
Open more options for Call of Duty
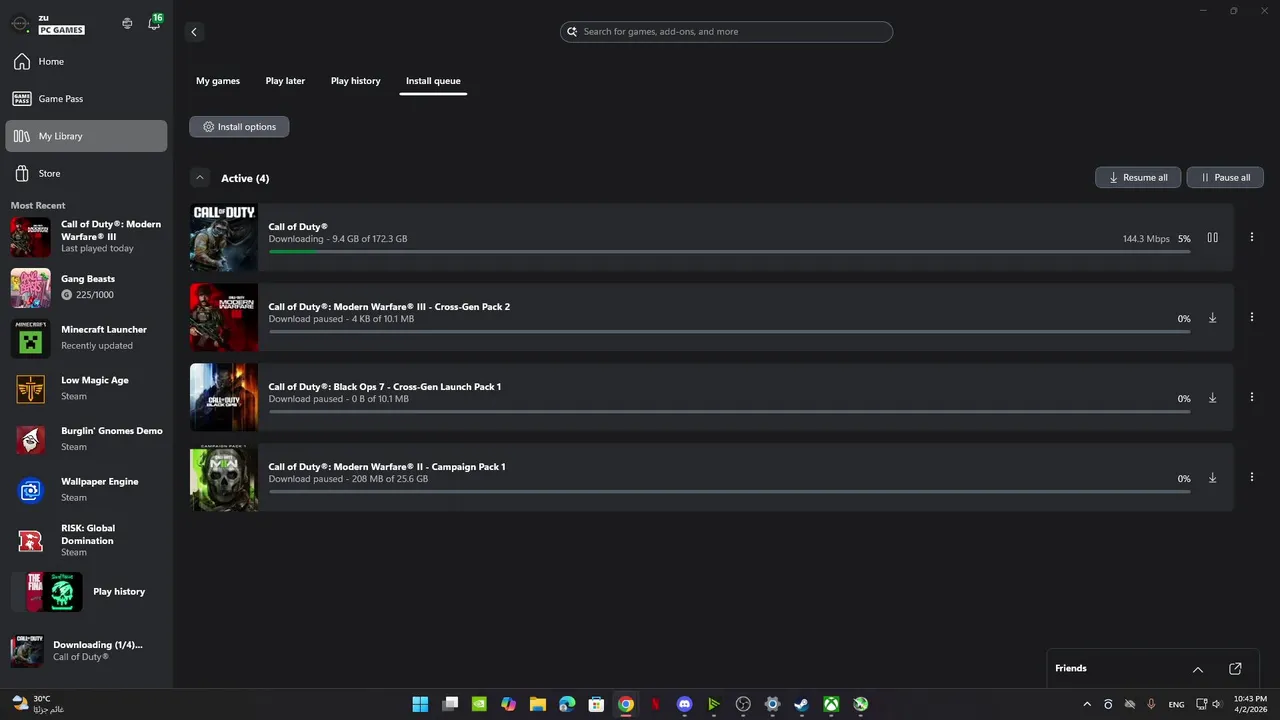[x=1252, y=238]
